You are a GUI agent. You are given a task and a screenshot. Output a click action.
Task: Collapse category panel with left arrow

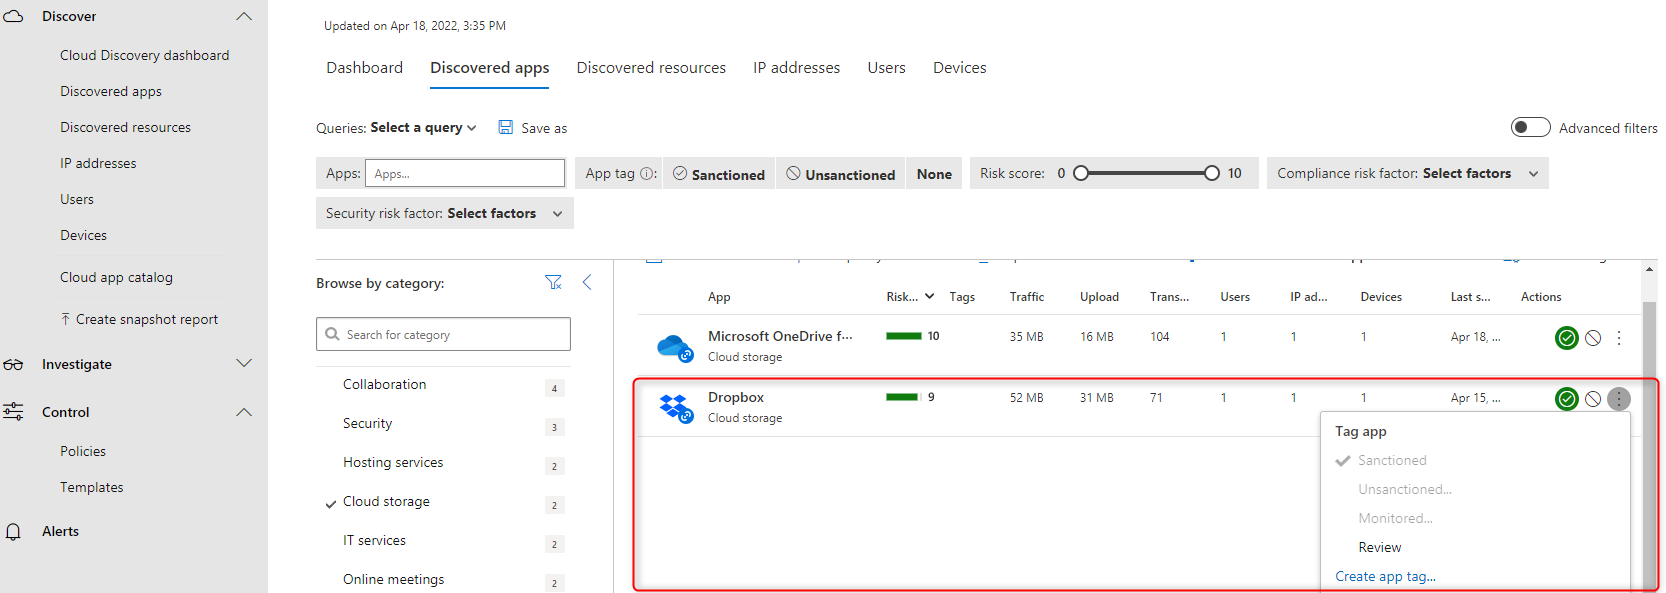coord(587,283)
